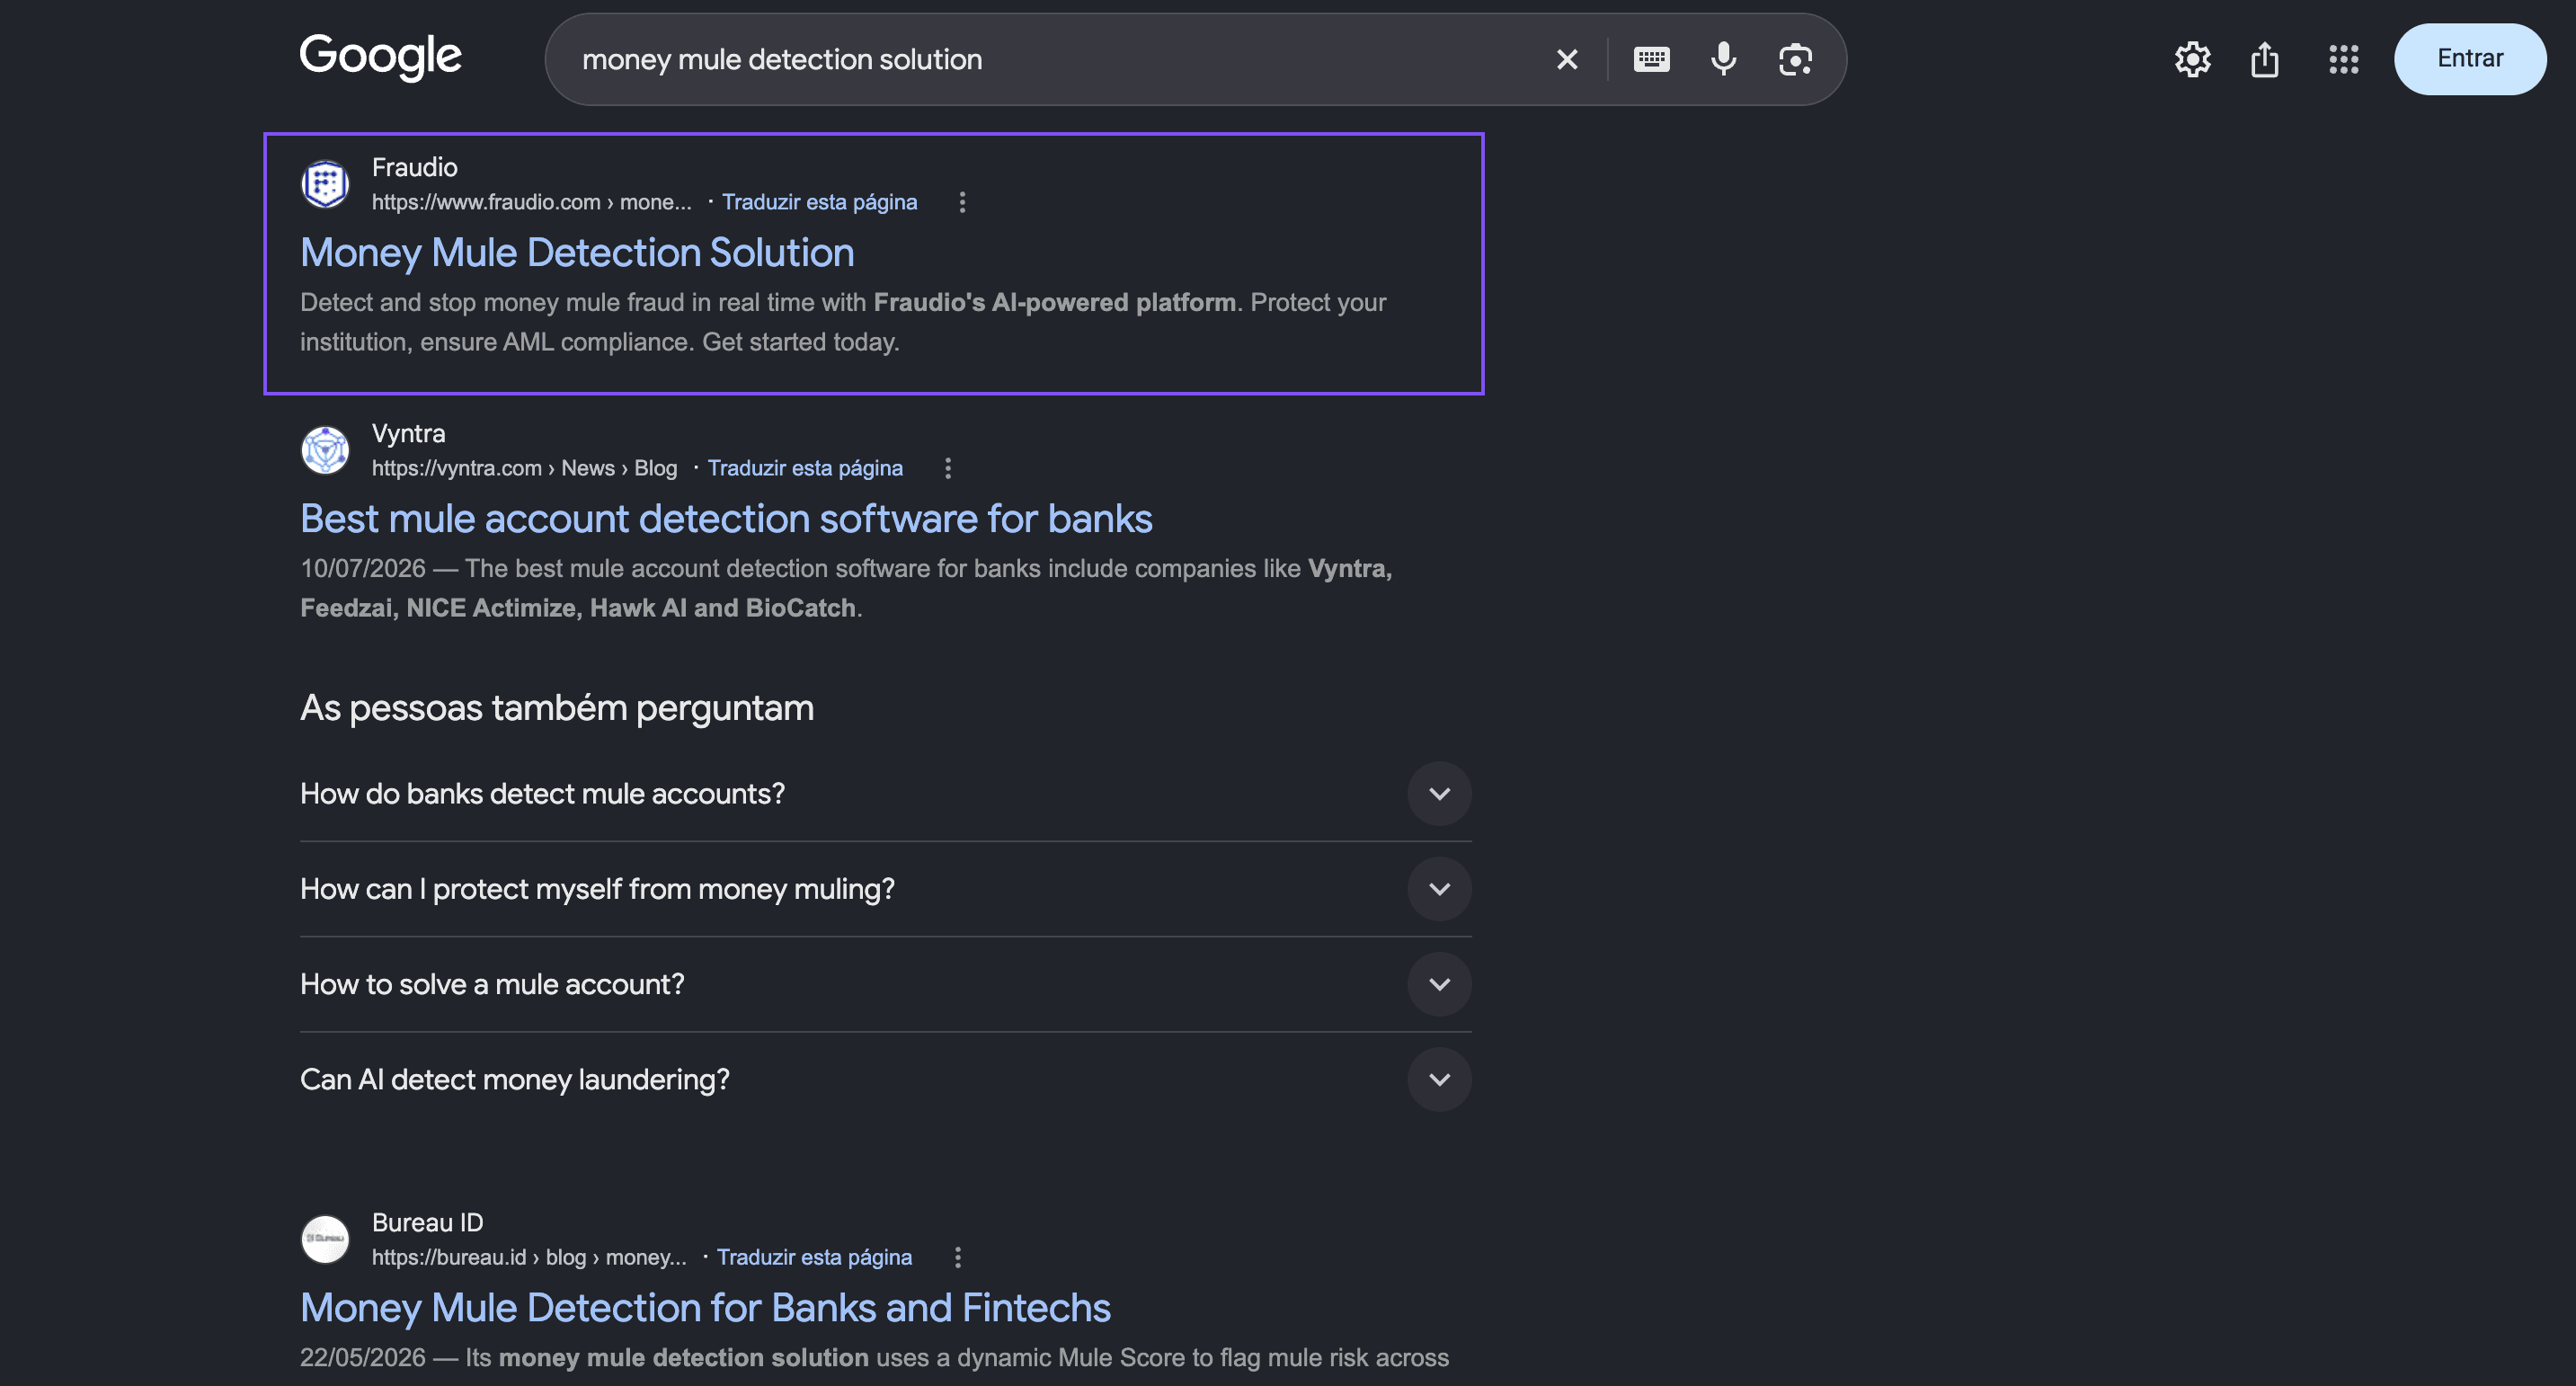Open the three-dot menu for the Bureau ID result
This screenshot has width=2576, height=1386.
tap(957, 1257)
